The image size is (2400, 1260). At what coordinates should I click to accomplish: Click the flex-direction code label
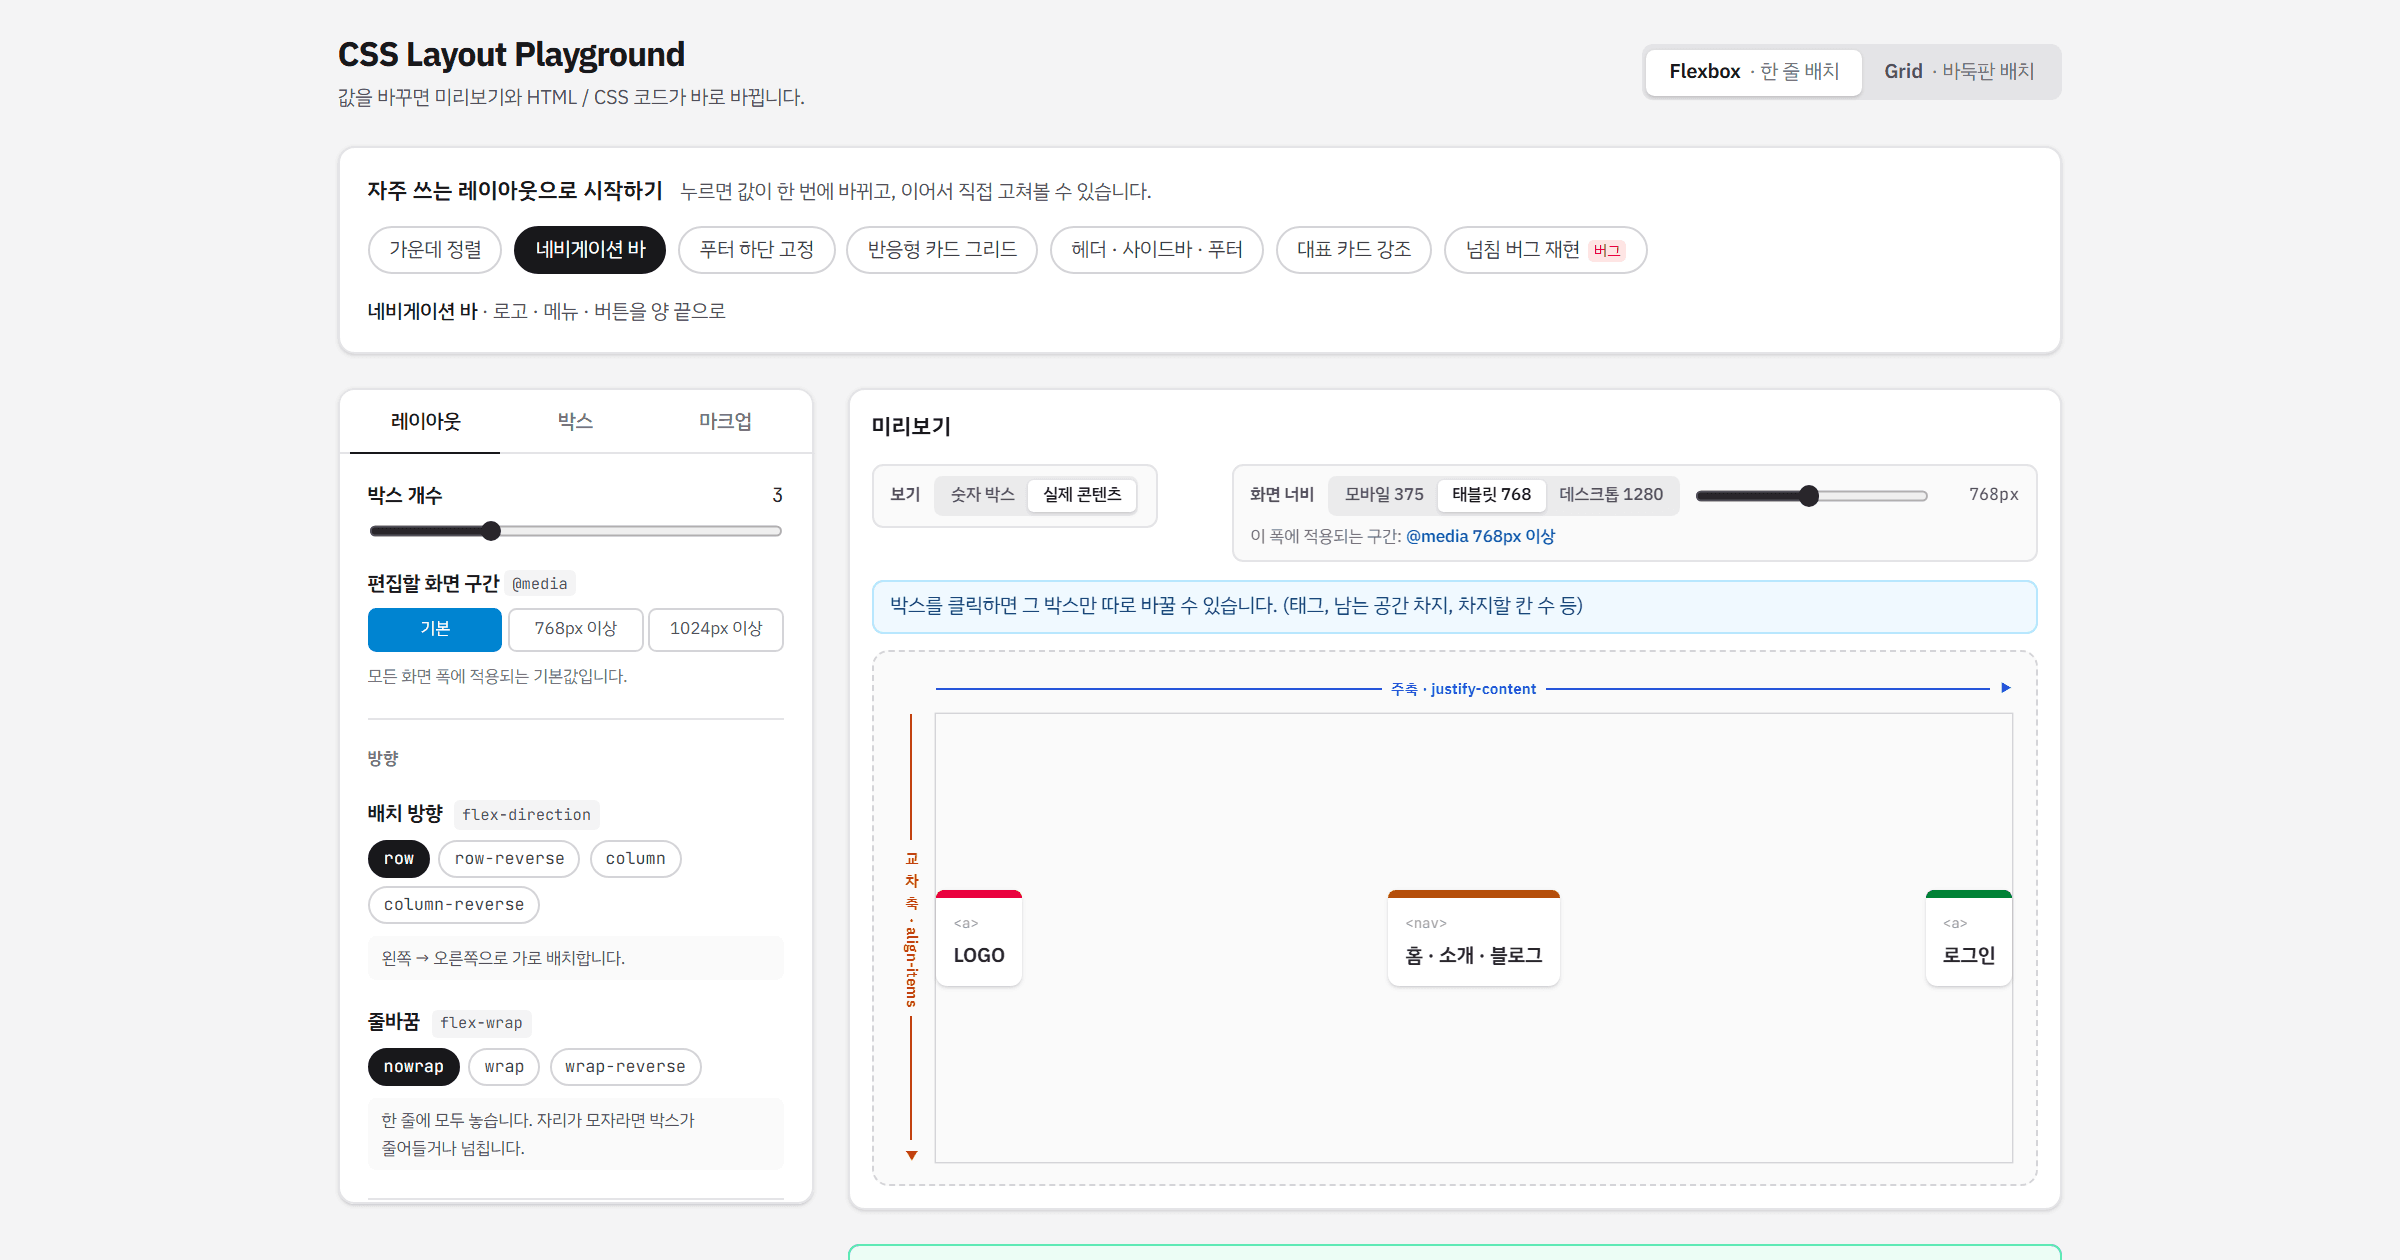(527, 815)
